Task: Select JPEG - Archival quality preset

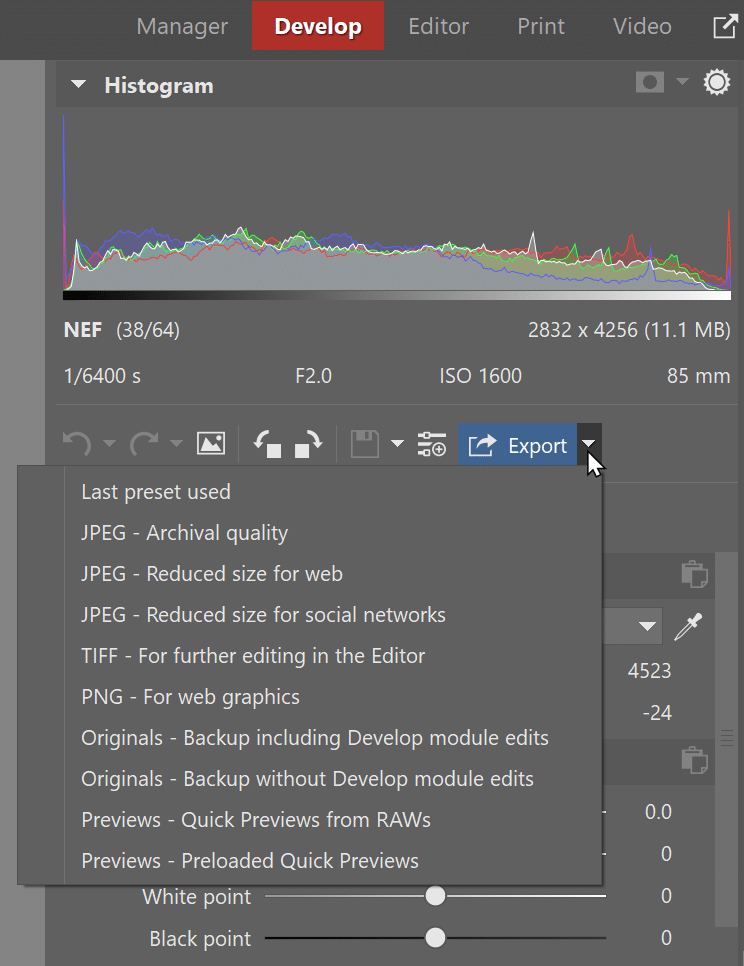Action: [184, 533]
